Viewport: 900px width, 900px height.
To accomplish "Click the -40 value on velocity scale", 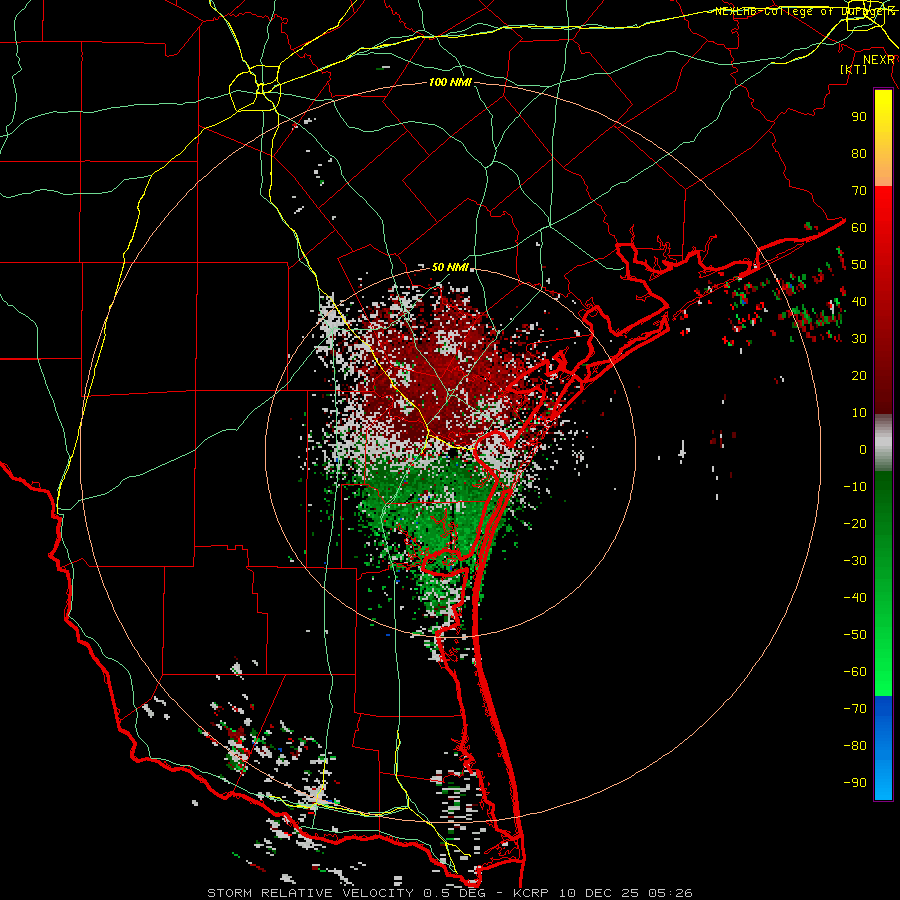I will point(855,598).
